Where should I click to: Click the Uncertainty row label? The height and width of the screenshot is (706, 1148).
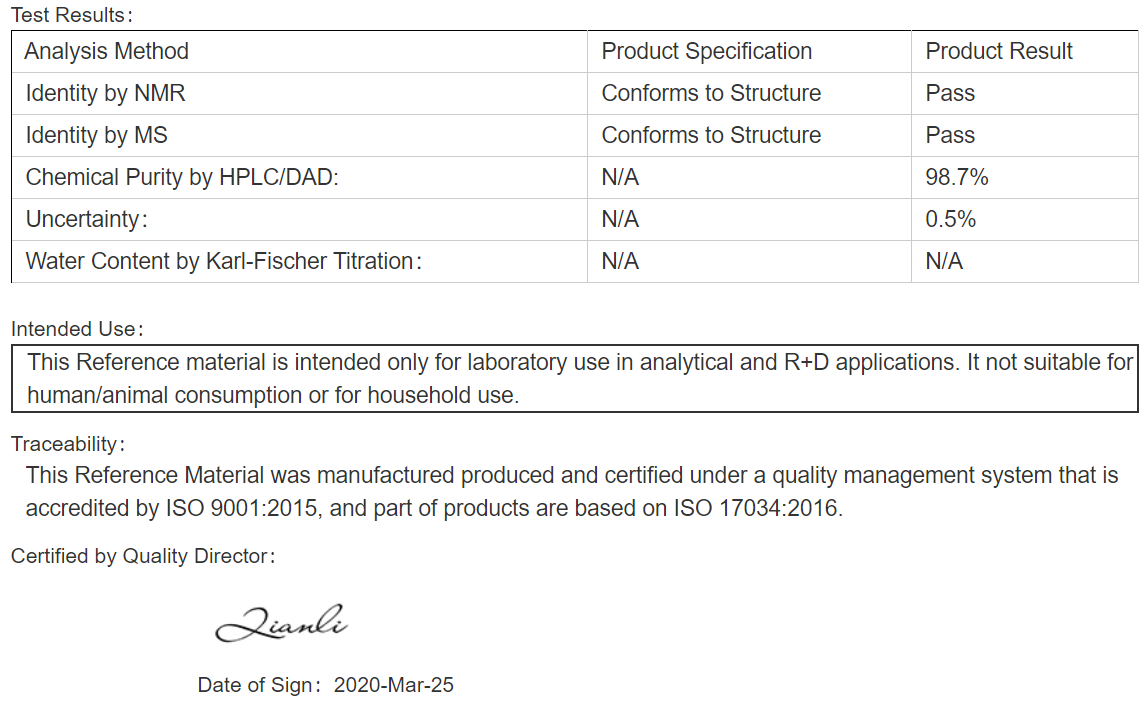(86, 219)
